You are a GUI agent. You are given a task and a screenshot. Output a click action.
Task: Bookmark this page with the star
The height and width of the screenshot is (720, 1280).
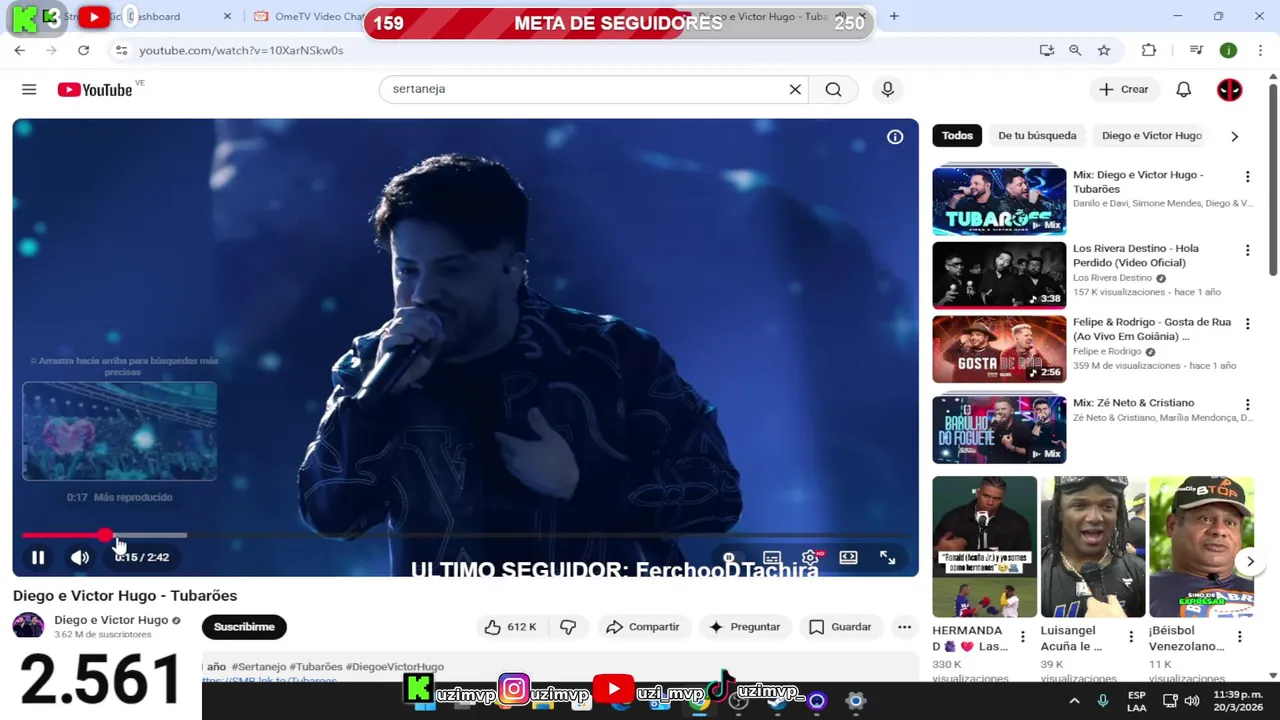pyautogui.click(x=1104, y=50)
